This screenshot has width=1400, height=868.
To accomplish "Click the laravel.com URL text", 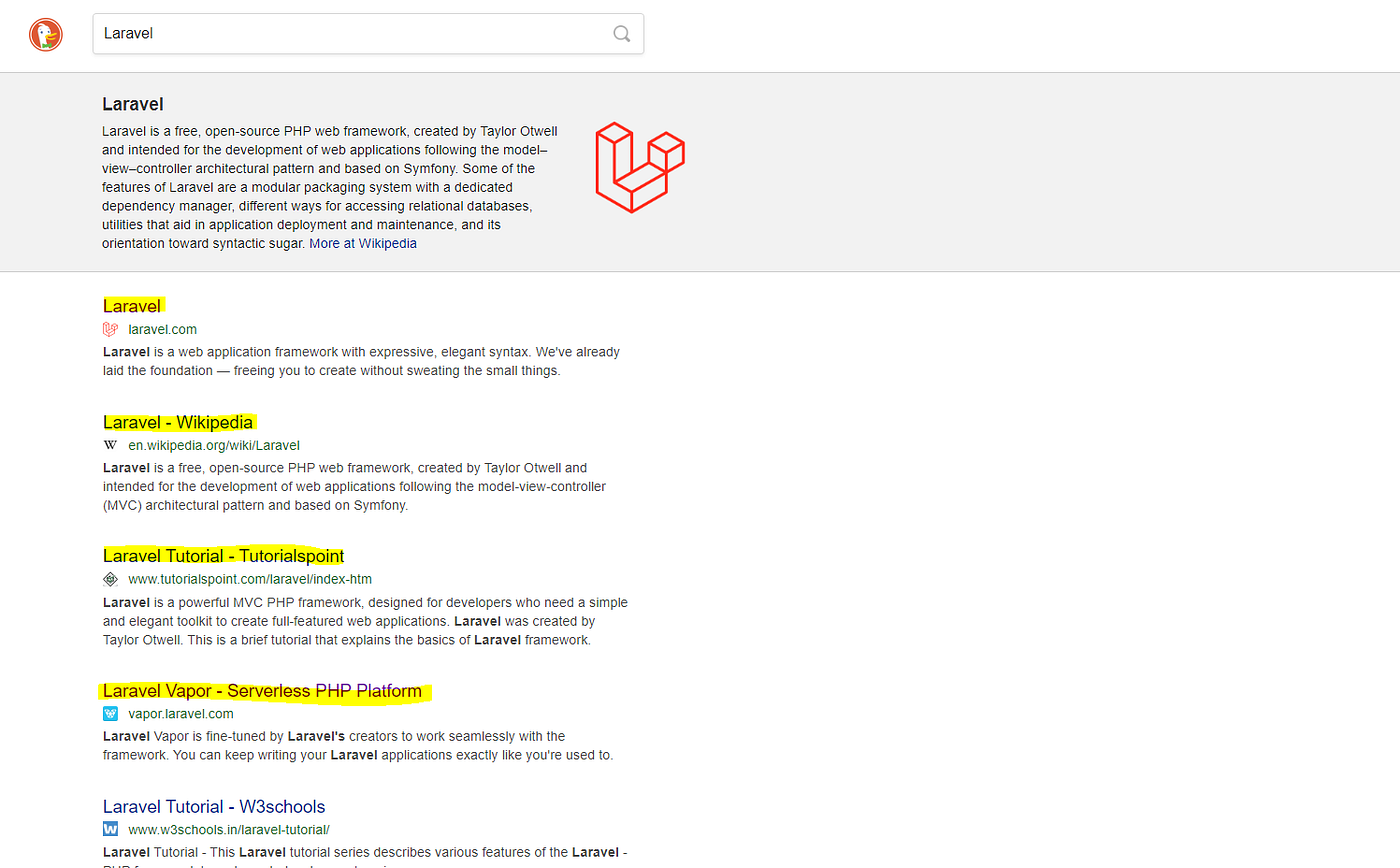I will coord(163,329).
